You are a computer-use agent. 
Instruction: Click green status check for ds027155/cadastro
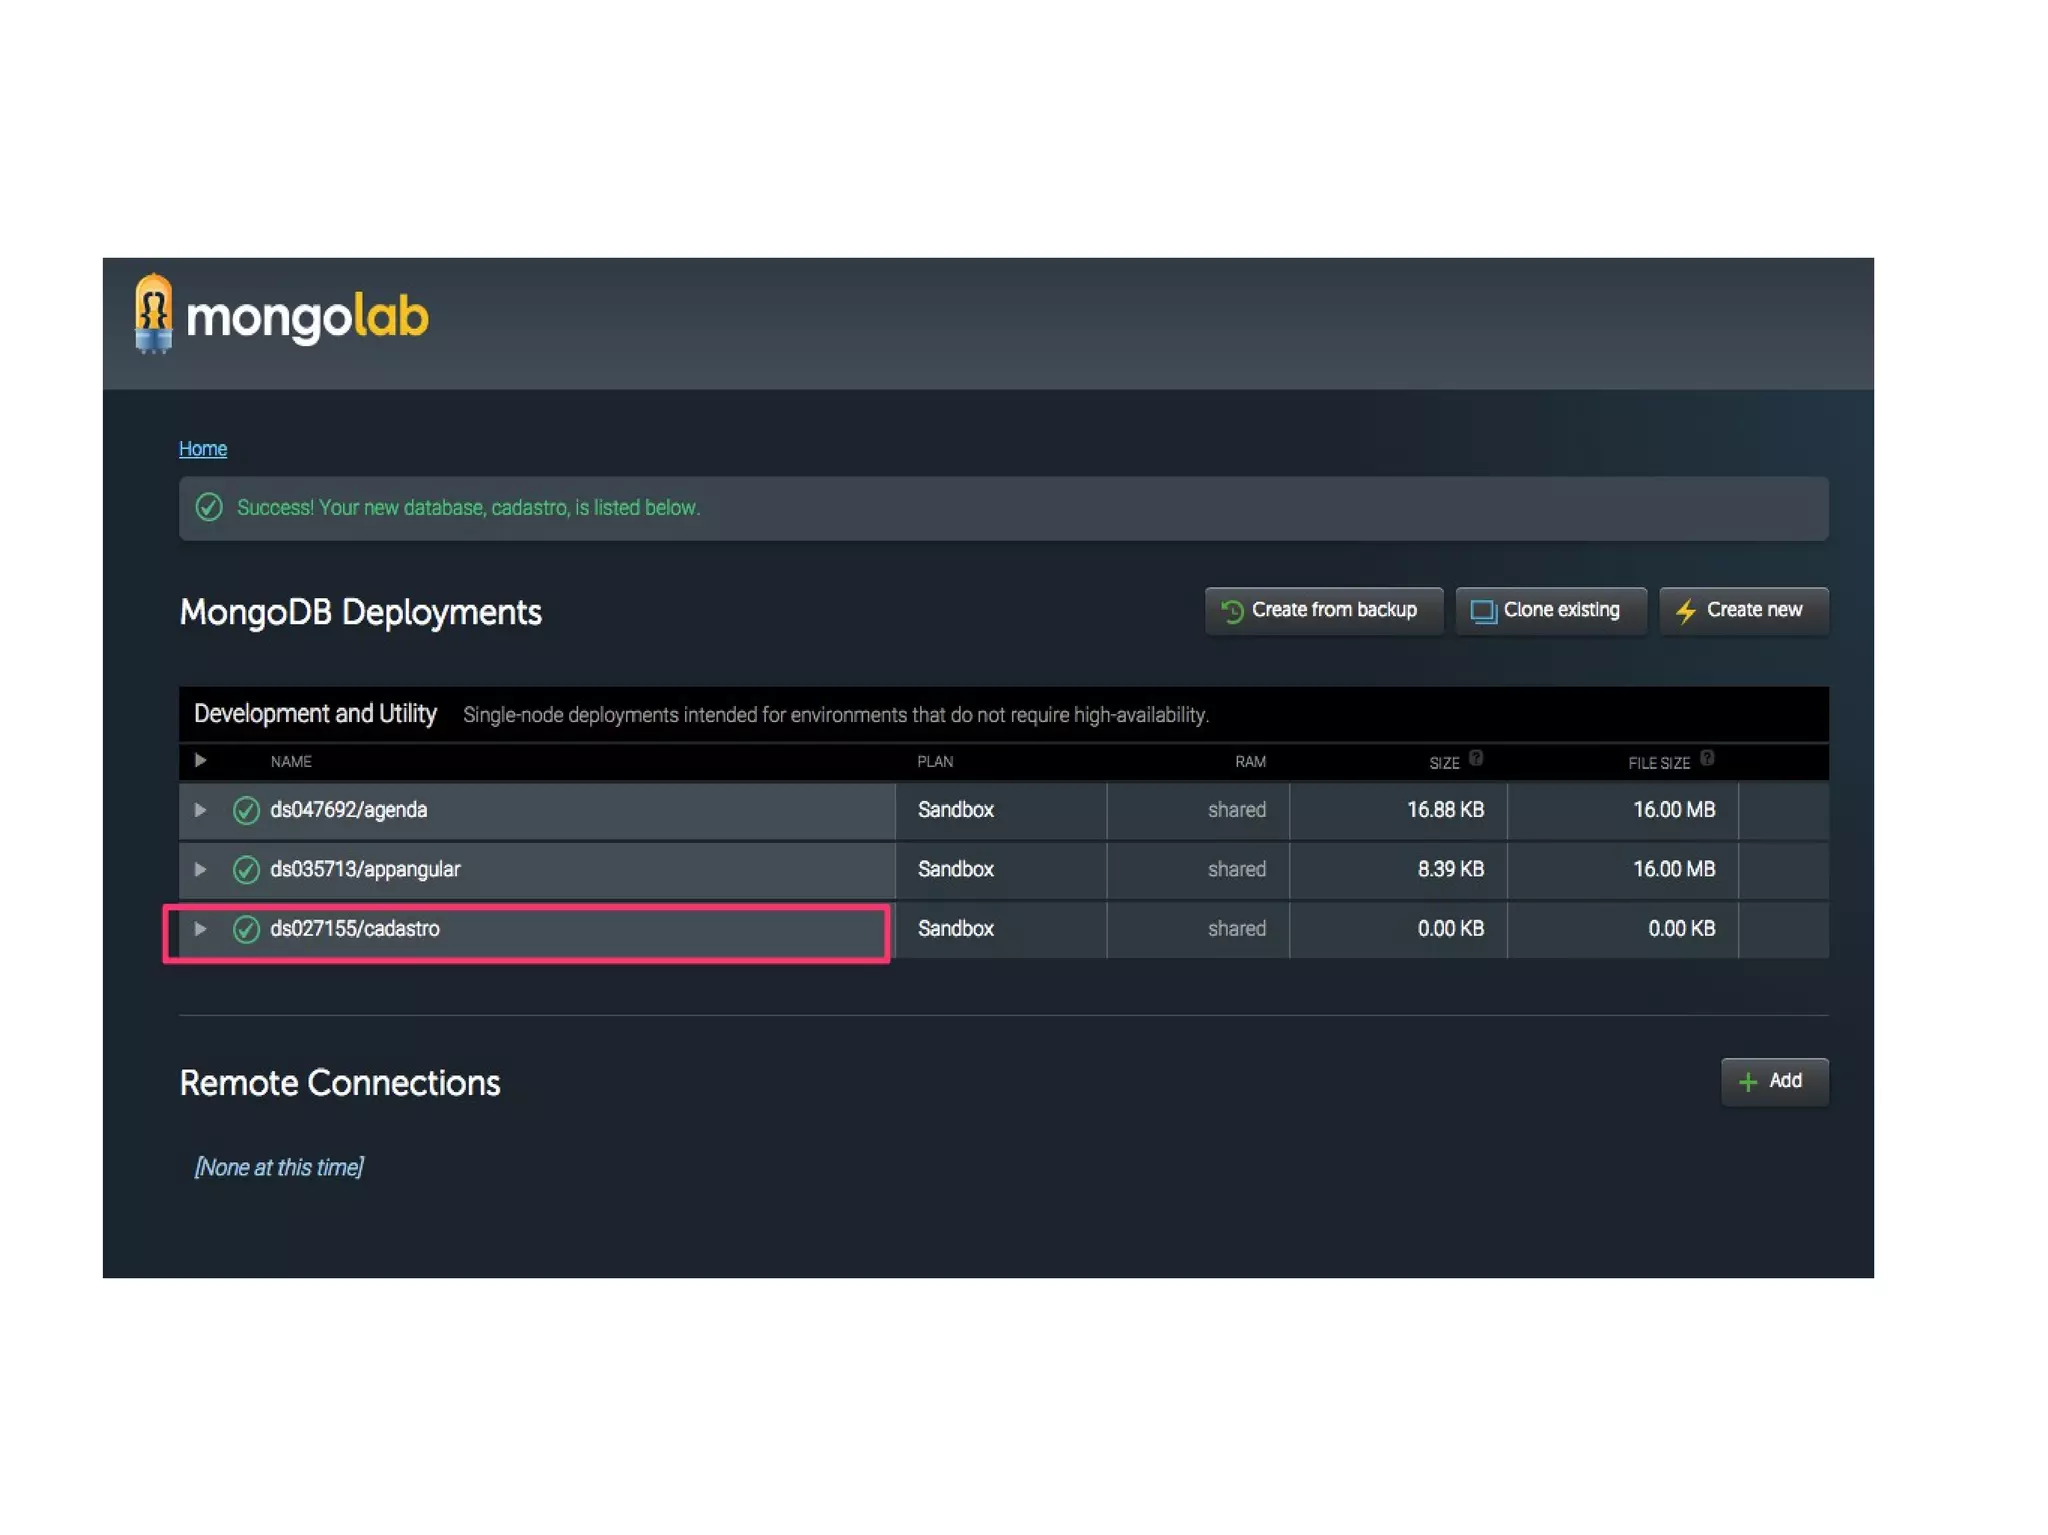click(246, 929)
